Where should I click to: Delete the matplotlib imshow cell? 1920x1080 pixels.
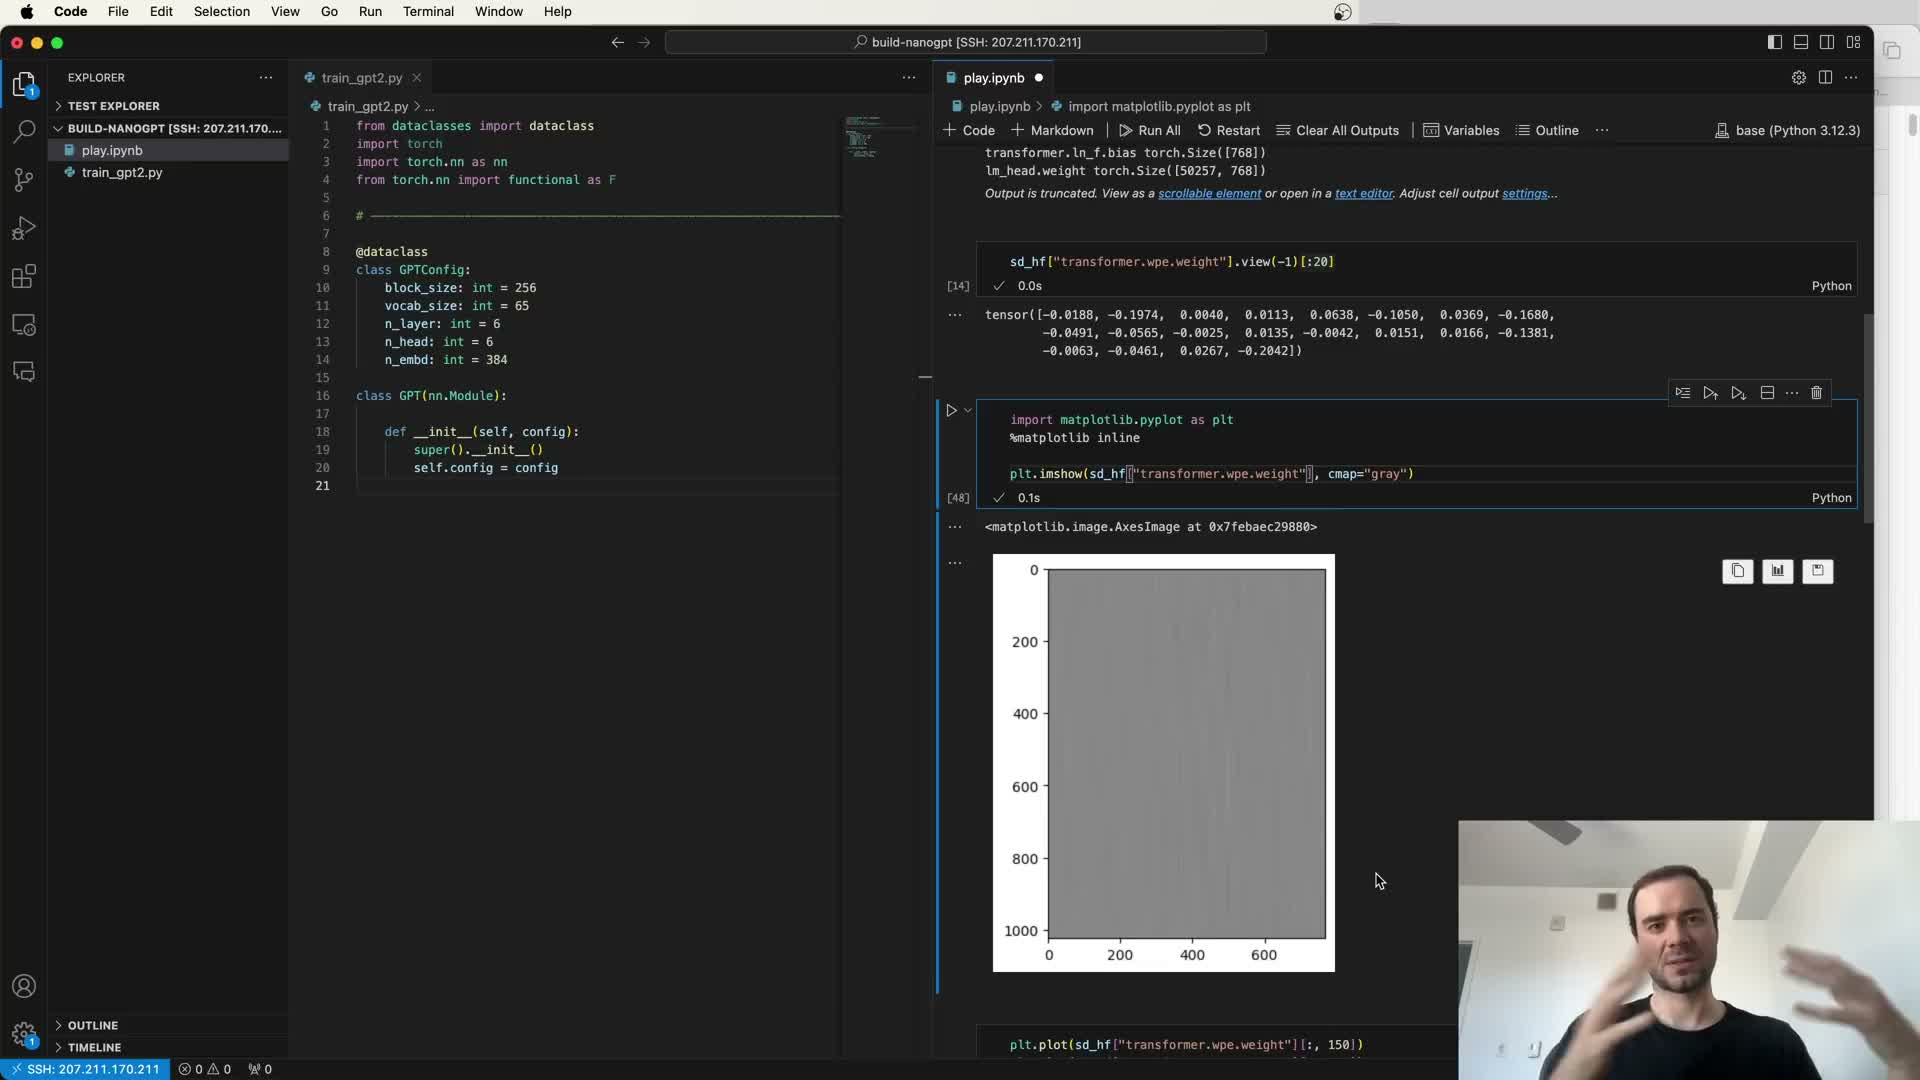pyautogui.click(x=1816, y=393)
